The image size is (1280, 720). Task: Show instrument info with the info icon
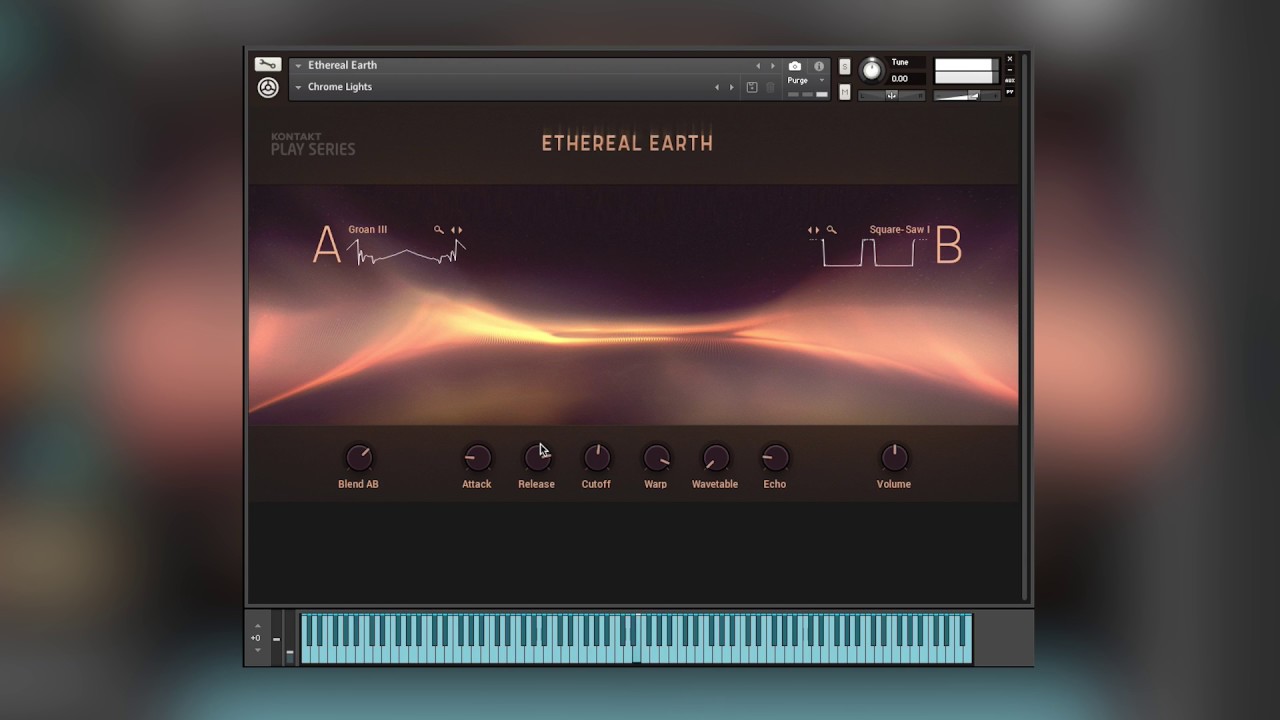tap(819, 66)
